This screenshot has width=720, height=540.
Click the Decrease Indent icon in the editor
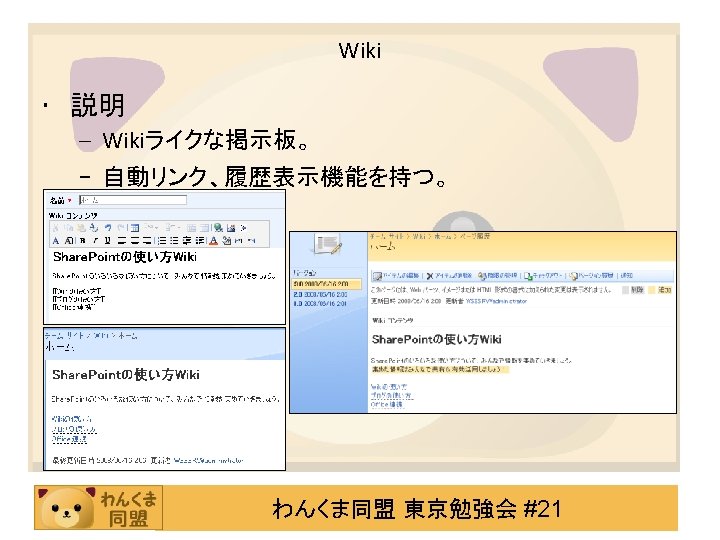pos(187,241)
